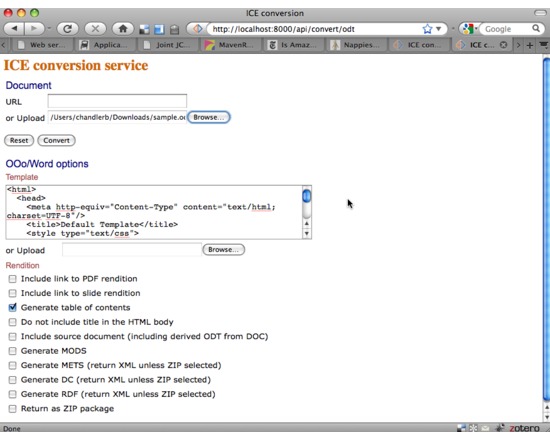Click the grey tag toolbar icon

click(174, 29)
